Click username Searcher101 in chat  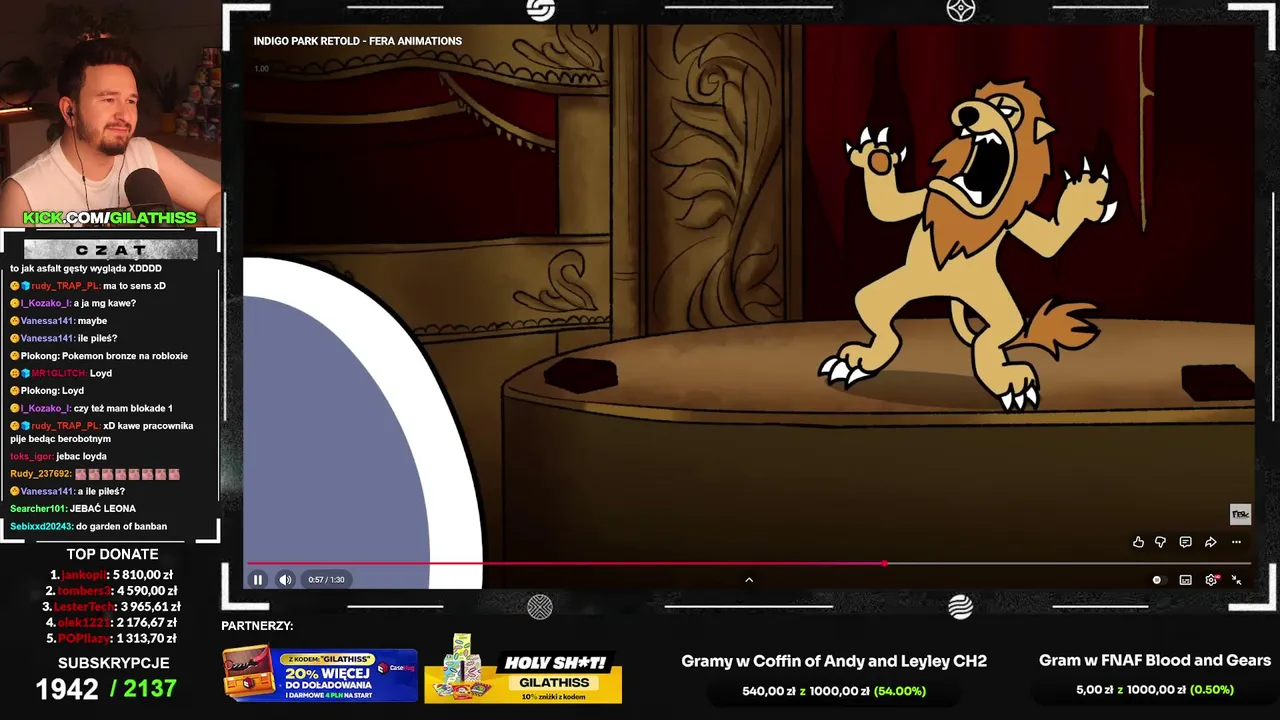pos(38,508)
